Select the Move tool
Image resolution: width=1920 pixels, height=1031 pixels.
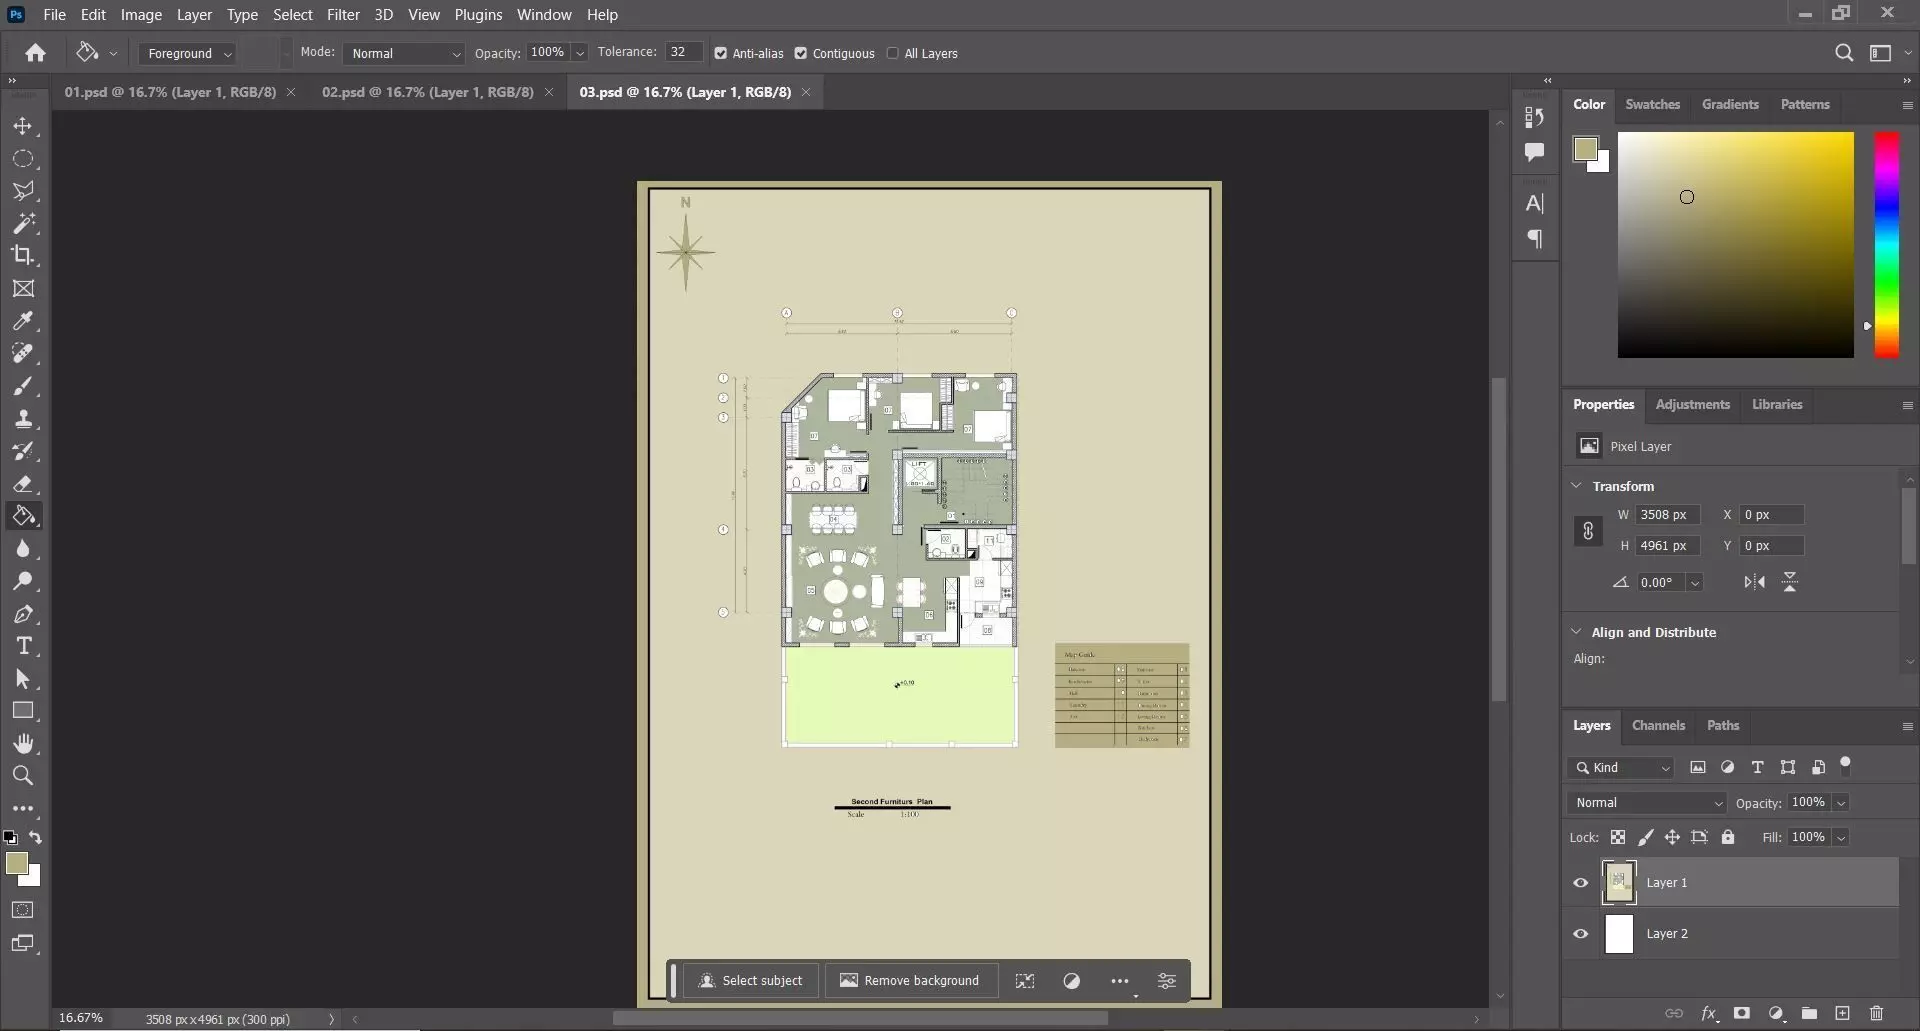(23, 127)
